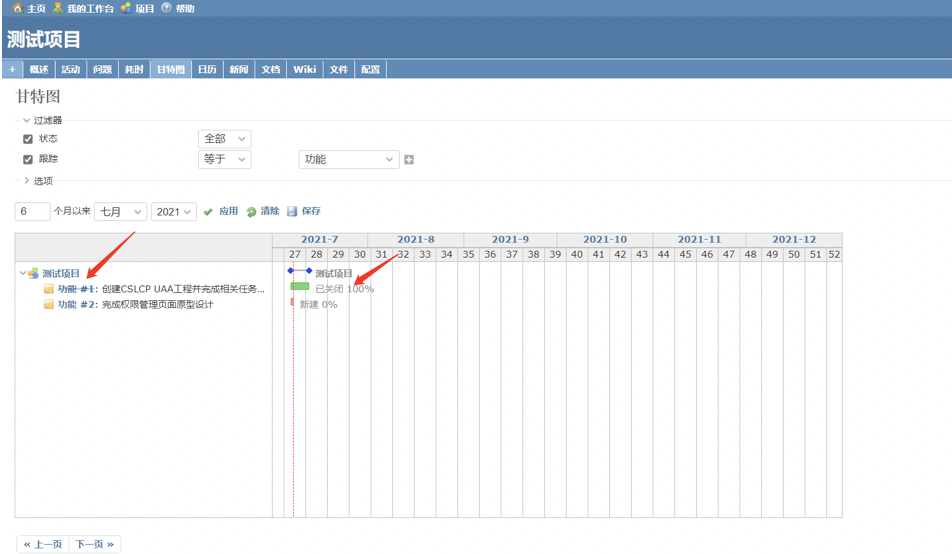952x554 pixels.
Task: Click the 2021-10 month header
Action: coord(605,239)
